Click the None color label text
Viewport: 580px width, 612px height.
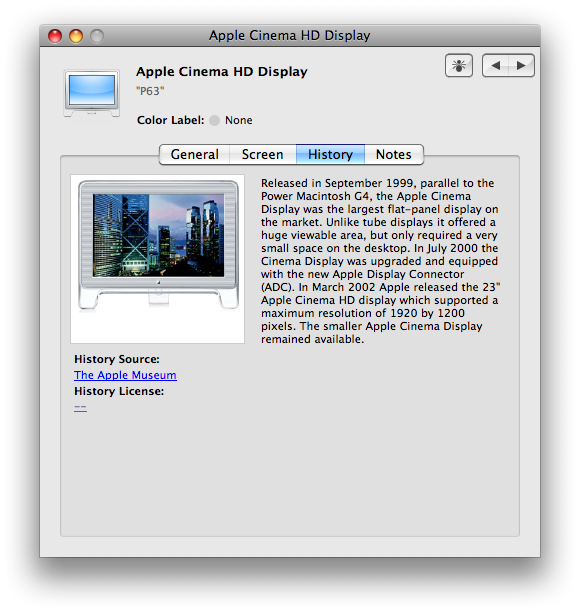click(x=238, y=120)
